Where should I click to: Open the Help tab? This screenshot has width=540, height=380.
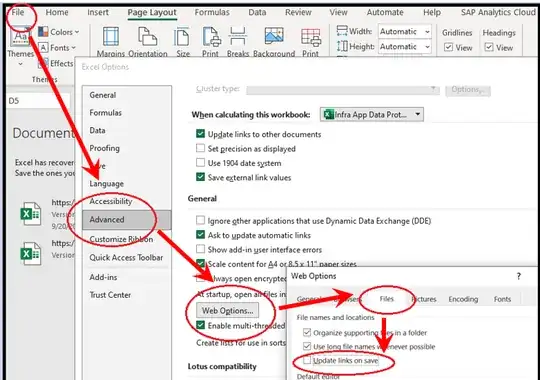coord(432,12)
